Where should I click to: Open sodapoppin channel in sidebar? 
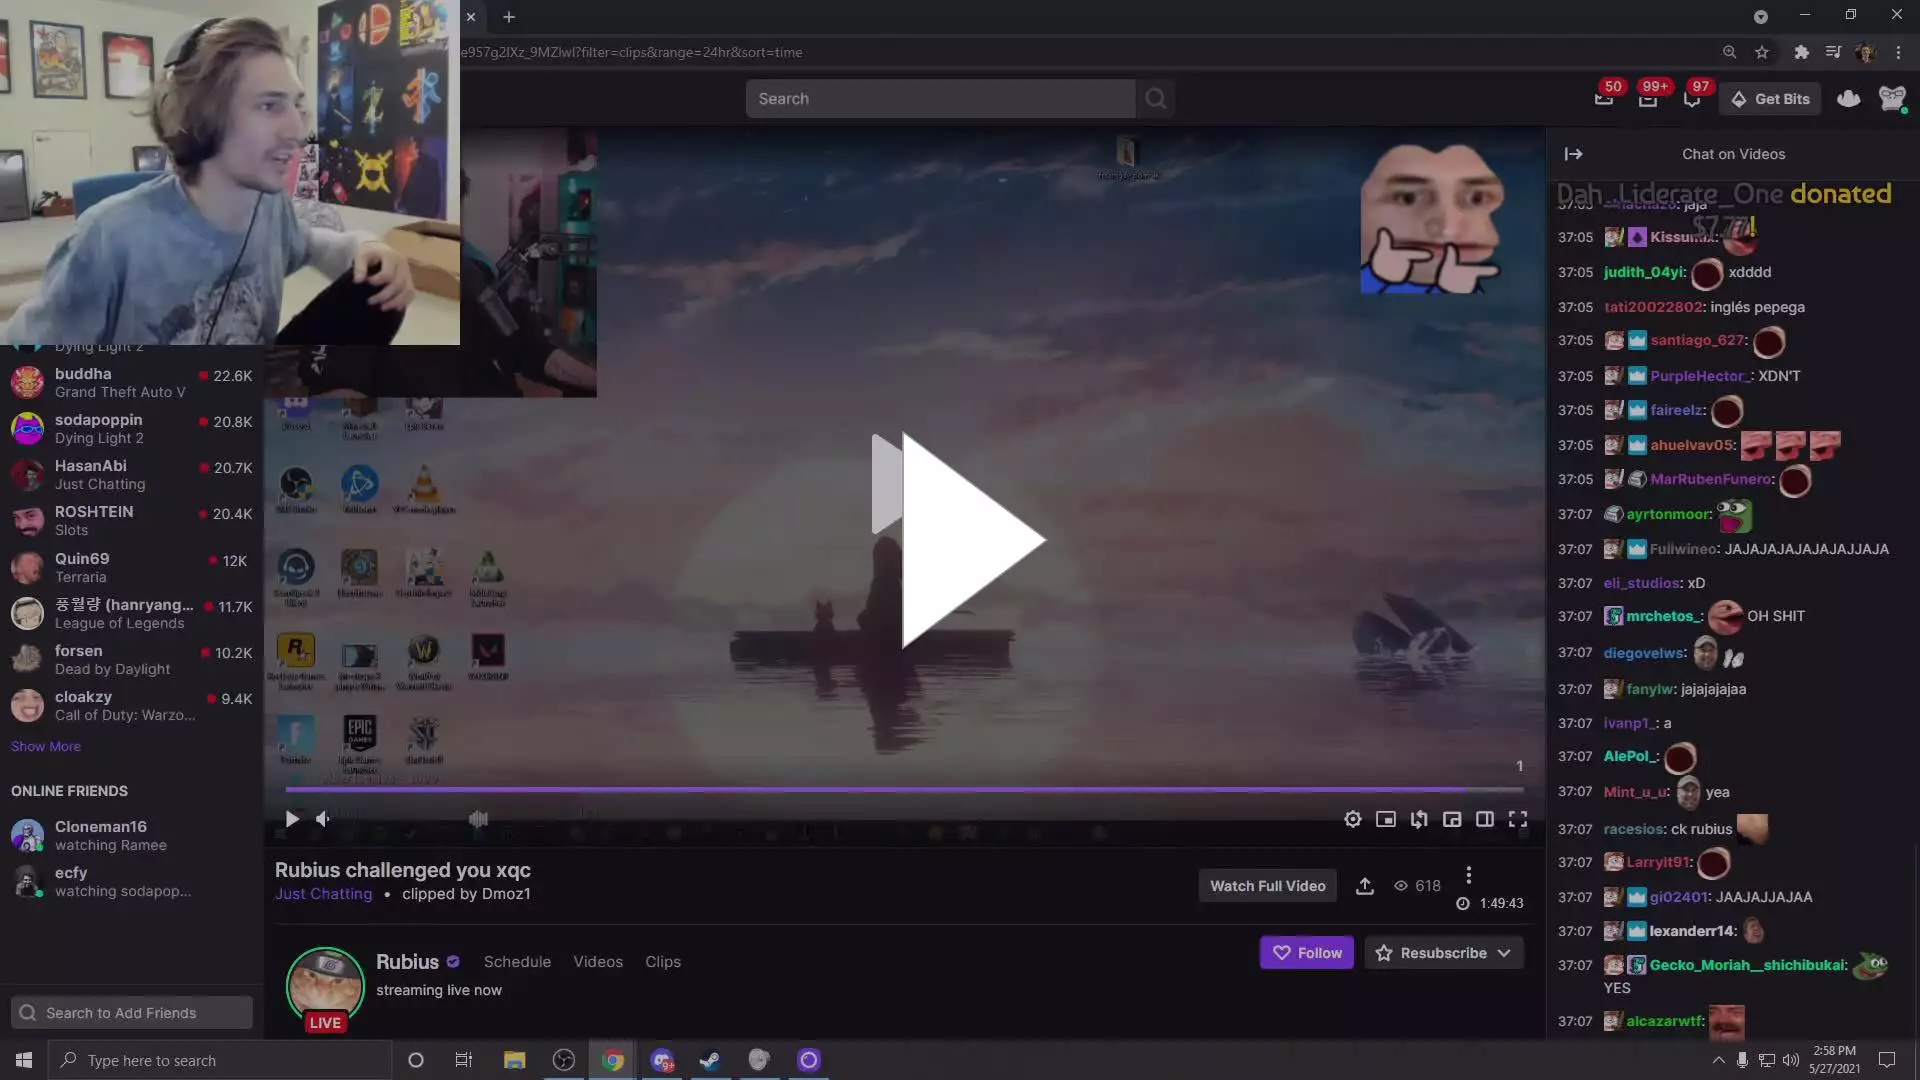pyautogui.click(x=131, y=429)
